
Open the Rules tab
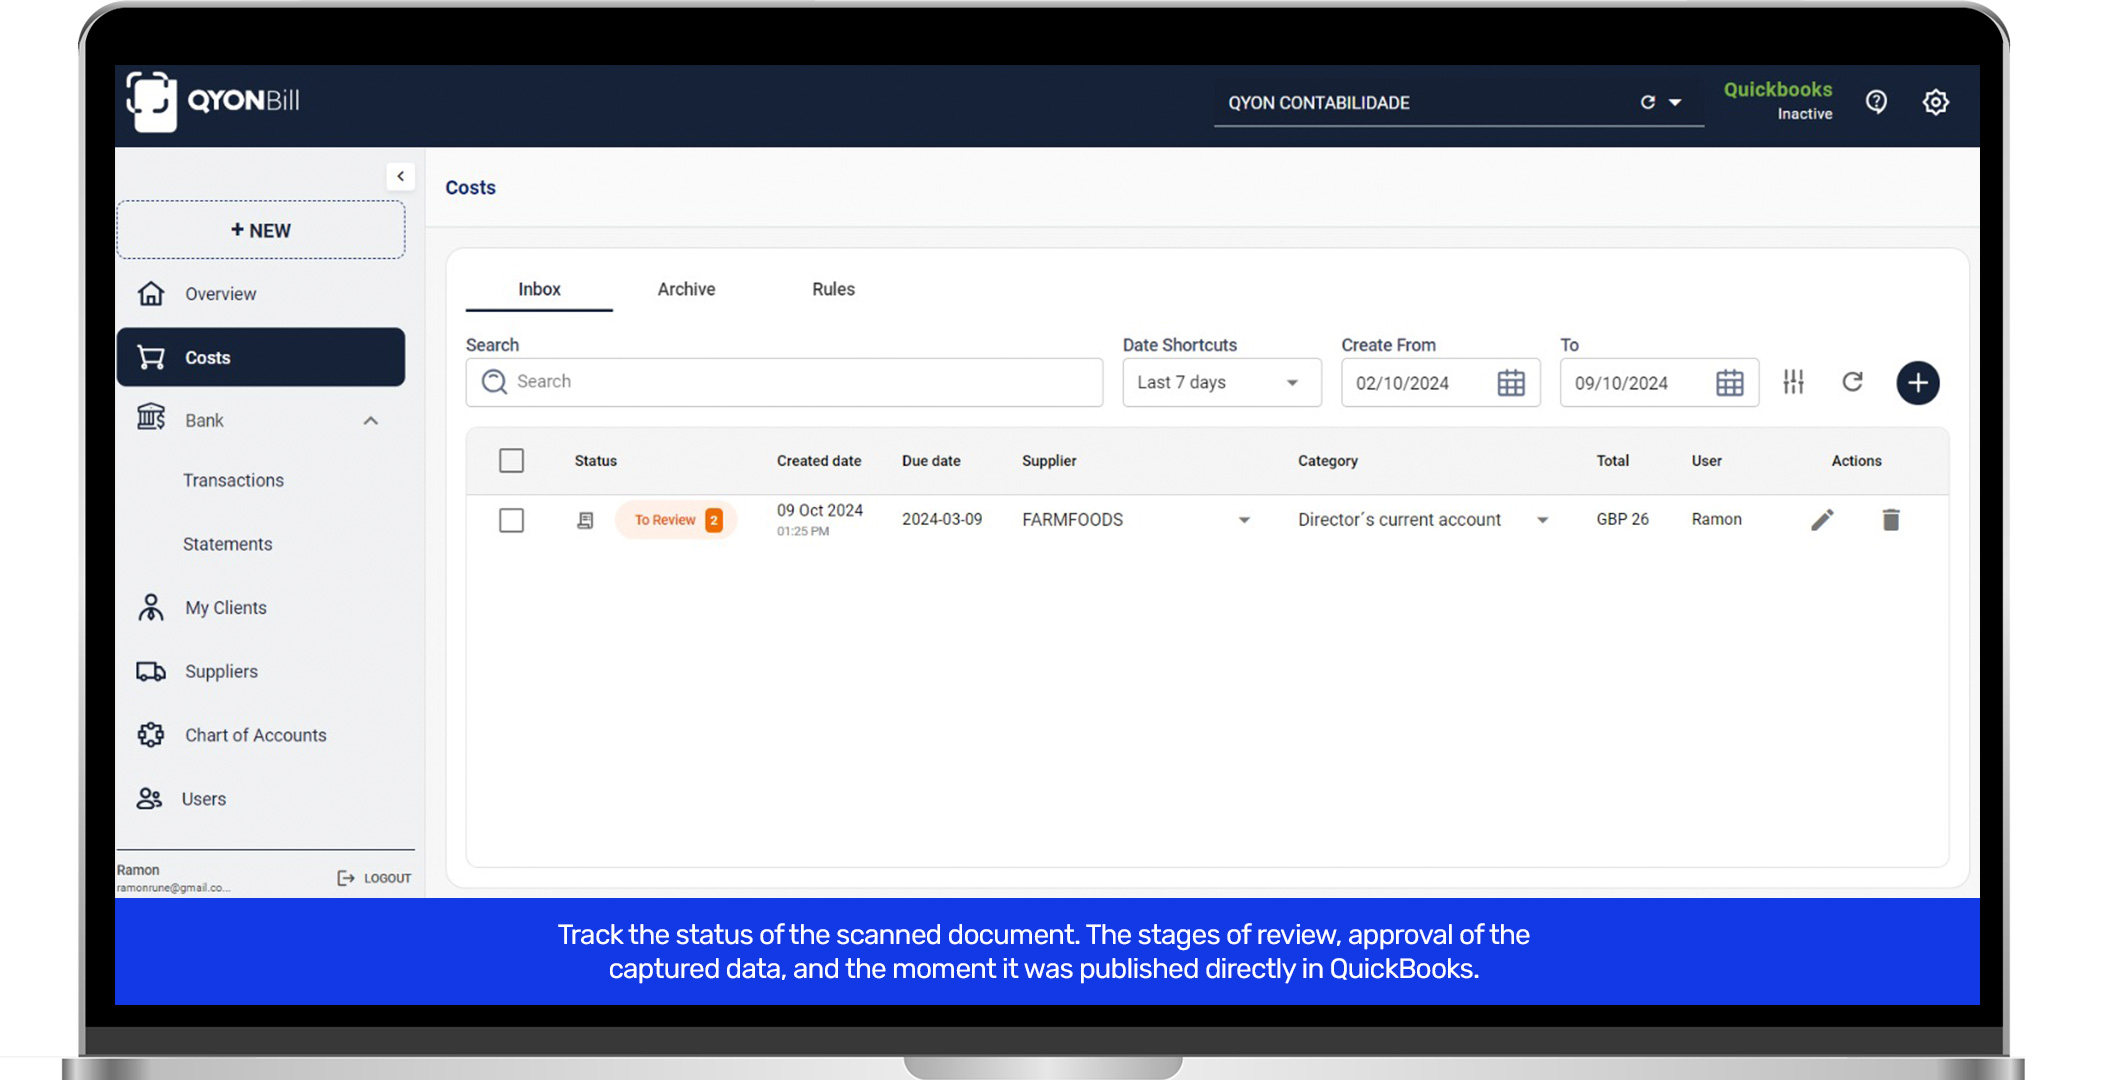[833, 289]
